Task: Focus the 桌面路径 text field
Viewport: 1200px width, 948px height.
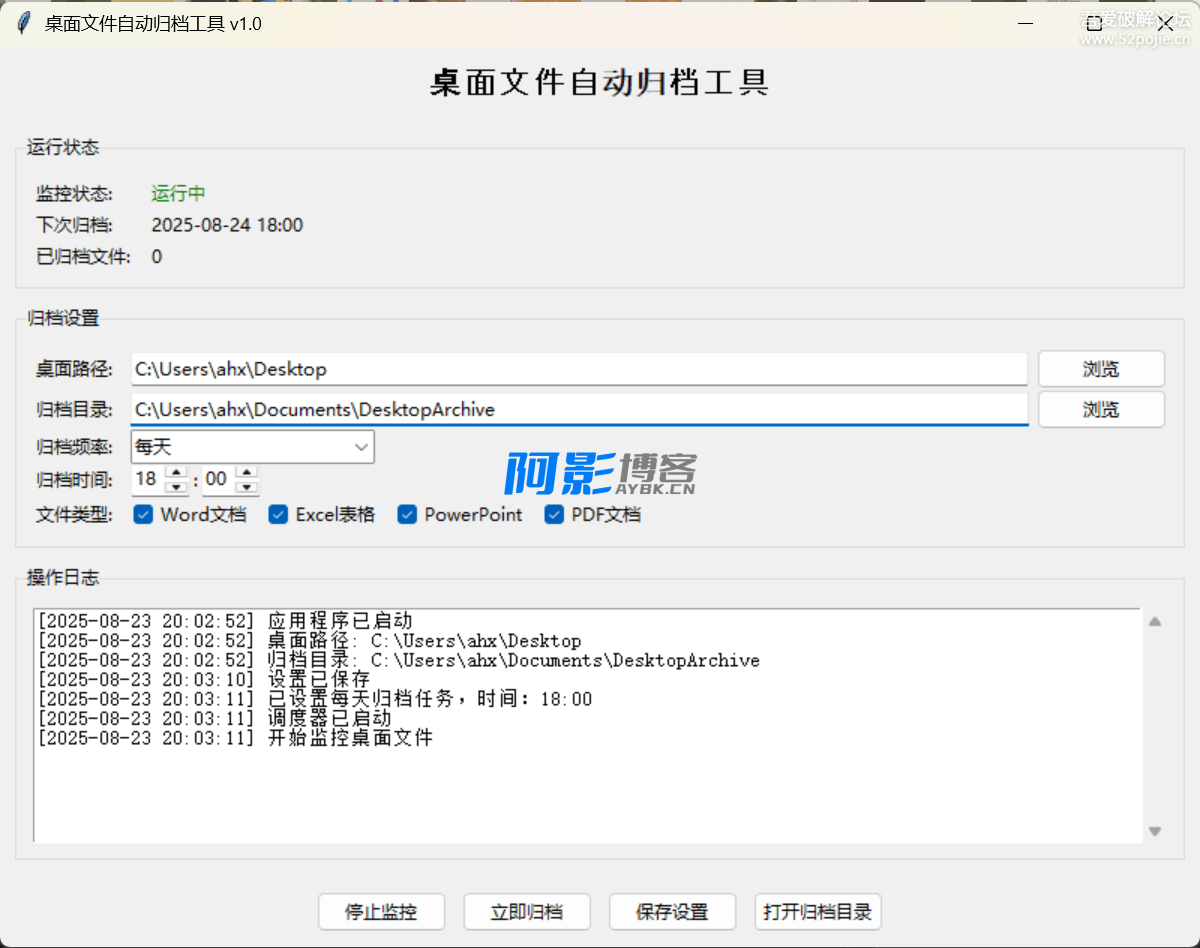Action: 578,369
